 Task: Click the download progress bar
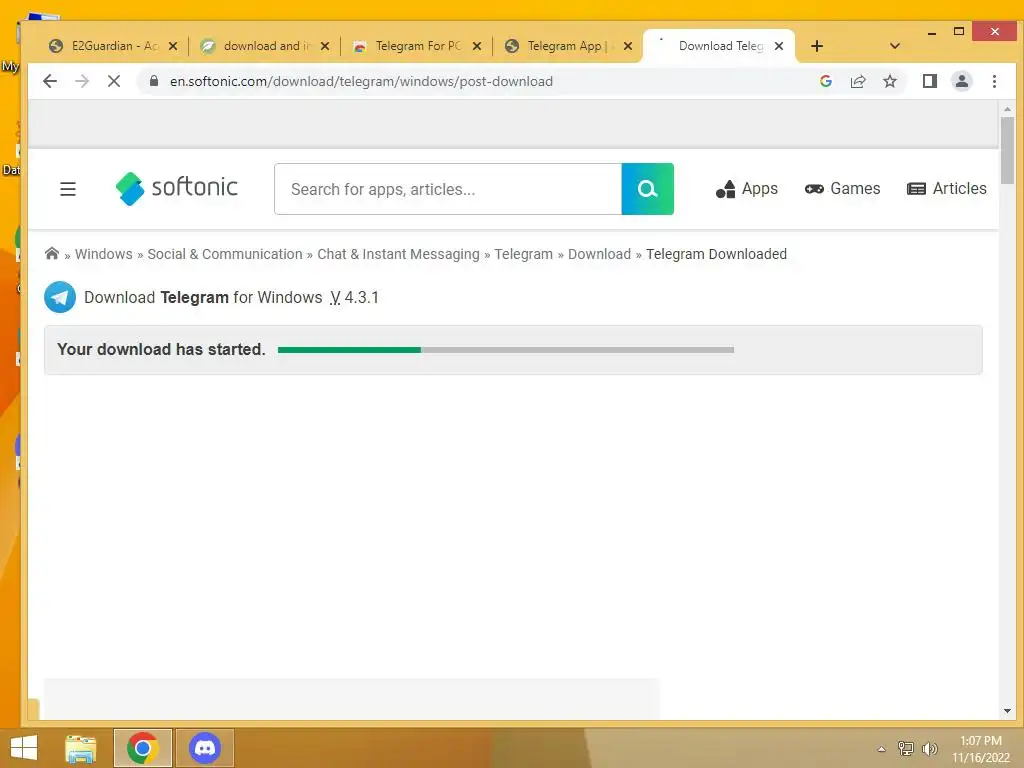pyautogui.click(x=505, y=350)
